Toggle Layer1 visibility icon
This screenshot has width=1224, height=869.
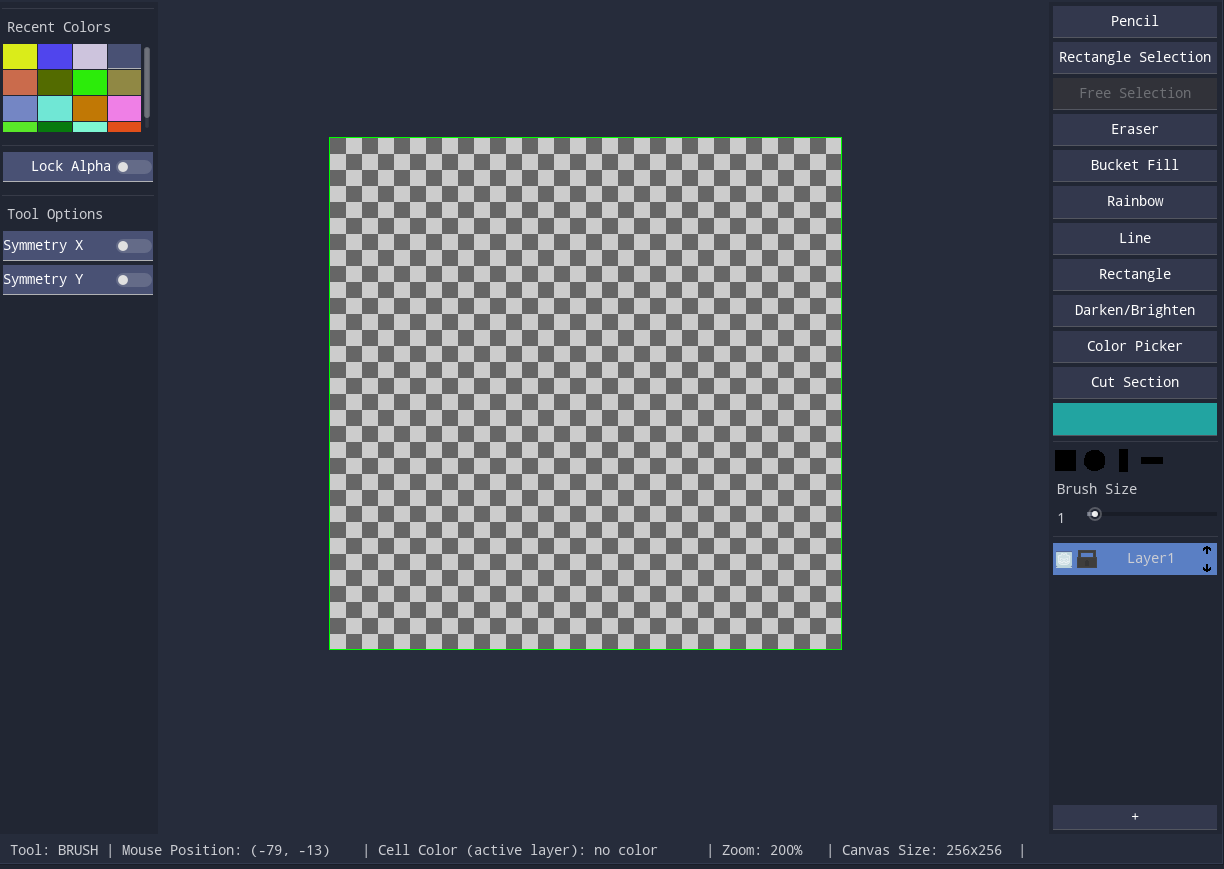[1064, 559]
